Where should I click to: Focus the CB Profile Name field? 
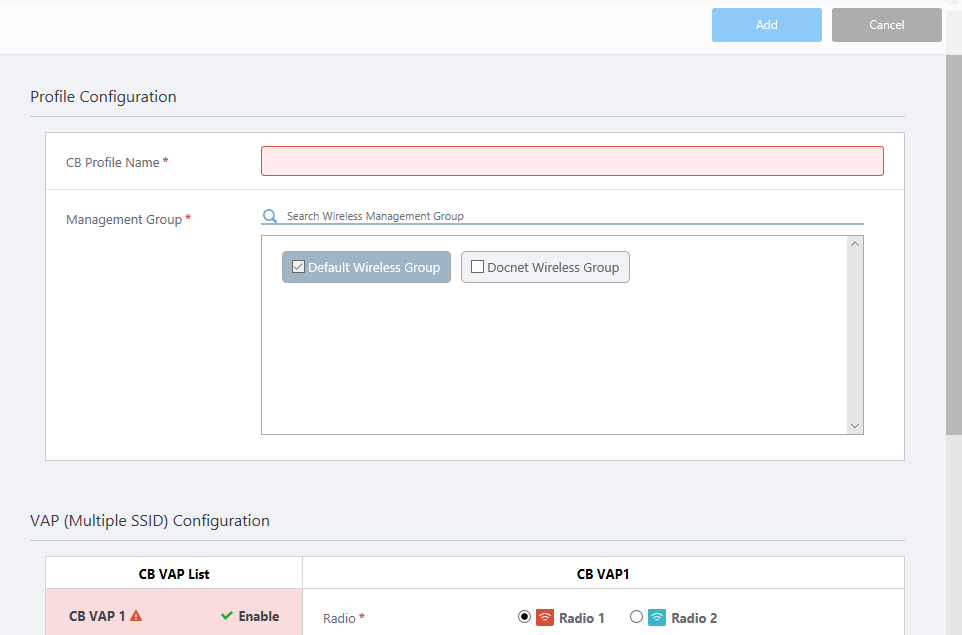pyautogui.click(x=572, y=161)
